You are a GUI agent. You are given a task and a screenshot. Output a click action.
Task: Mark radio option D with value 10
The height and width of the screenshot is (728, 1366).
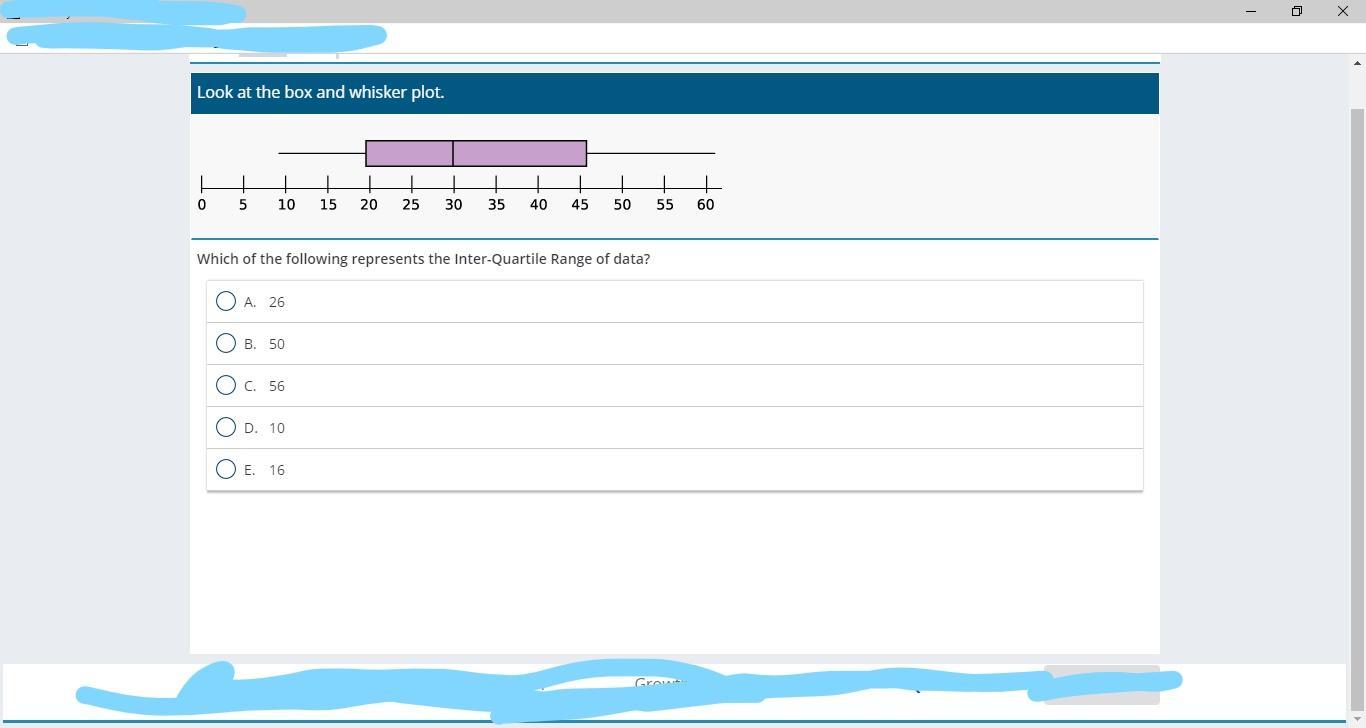coord(226,427)
